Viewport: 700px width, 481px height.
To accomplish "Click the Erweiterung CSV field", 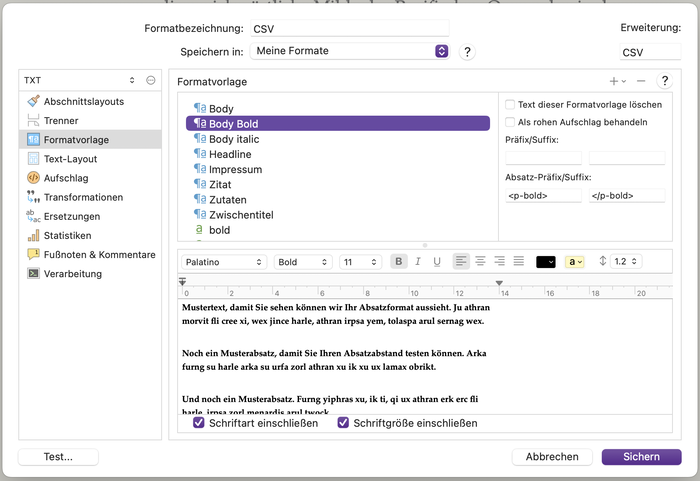I will [x=650, y=52].
